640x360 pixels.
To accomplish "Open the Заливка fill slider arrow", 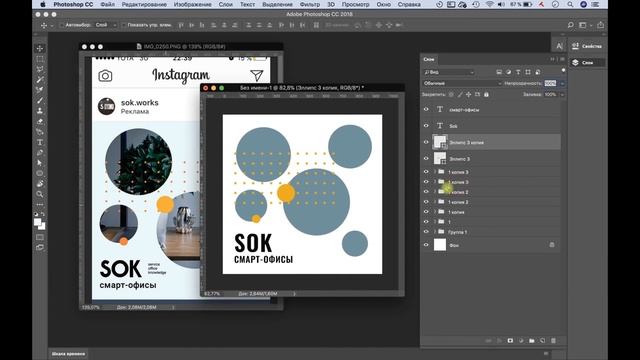I will point(562,94).
